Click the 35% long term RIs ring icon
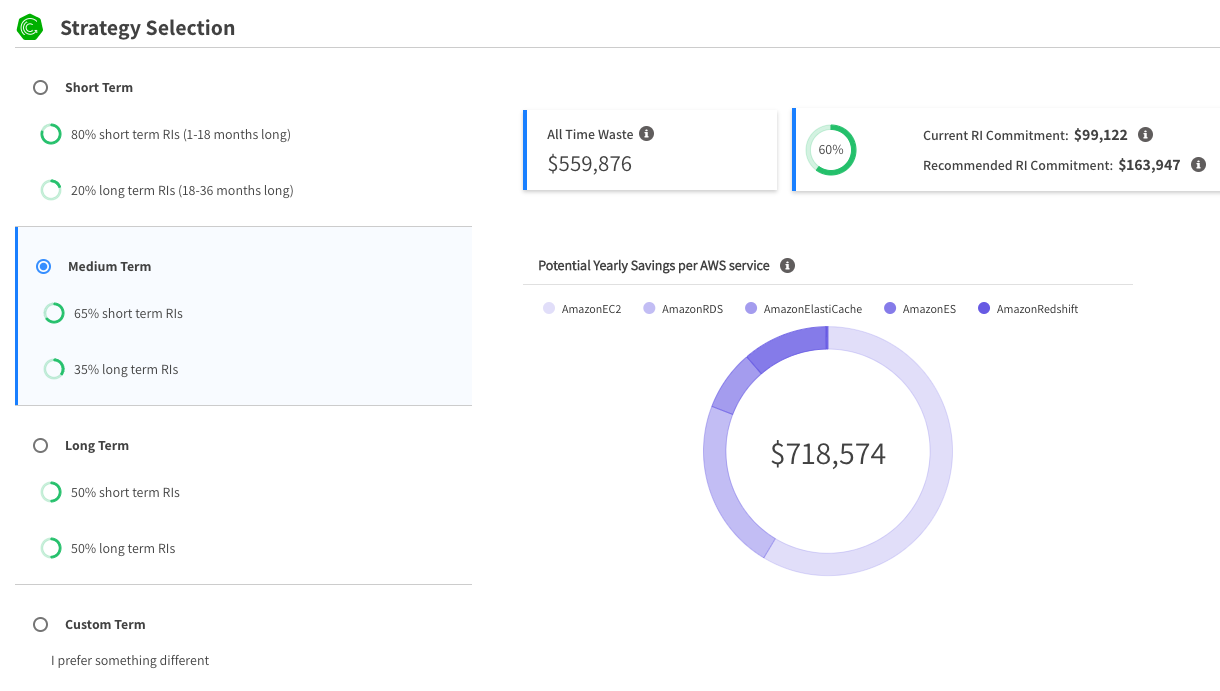The width and height of the screenshot is (1220, 691). coord(54,369)
